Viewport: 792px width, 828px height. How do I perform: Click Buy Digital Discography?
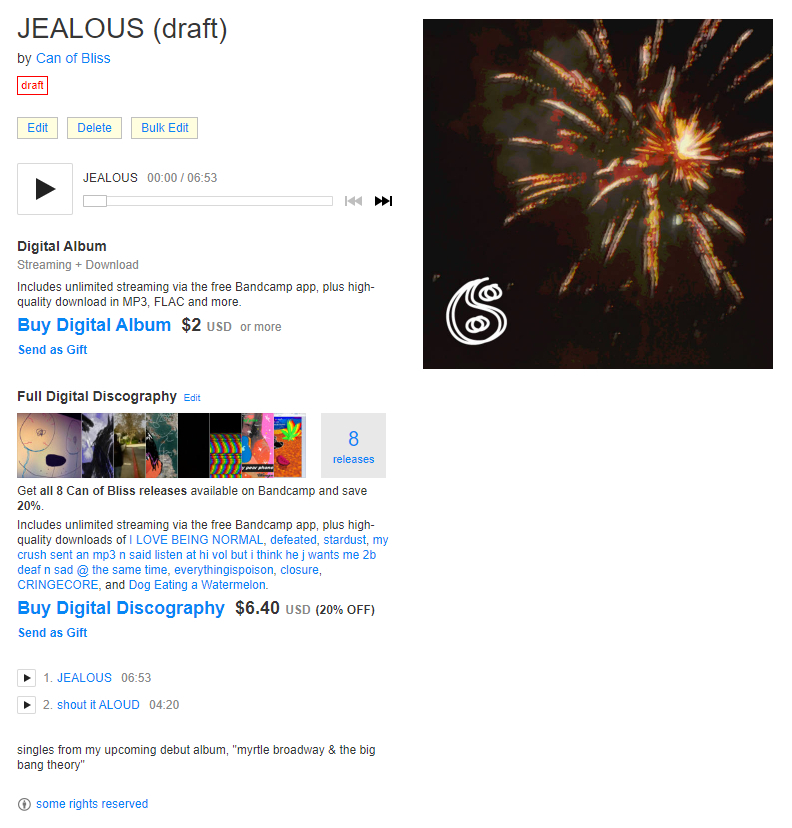click(x=121, y=608)
